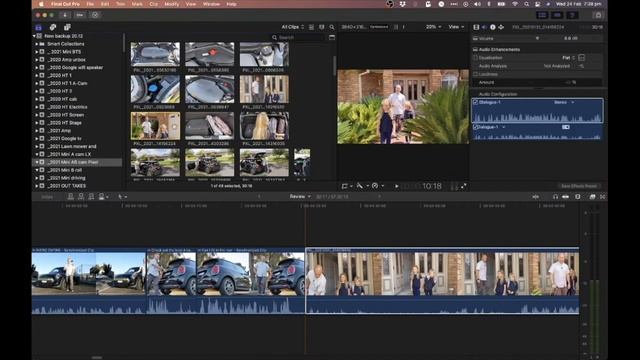The image size is (640, 360).
Task: Click the browser search magnifier icon
Action: (x=332, y=27)
